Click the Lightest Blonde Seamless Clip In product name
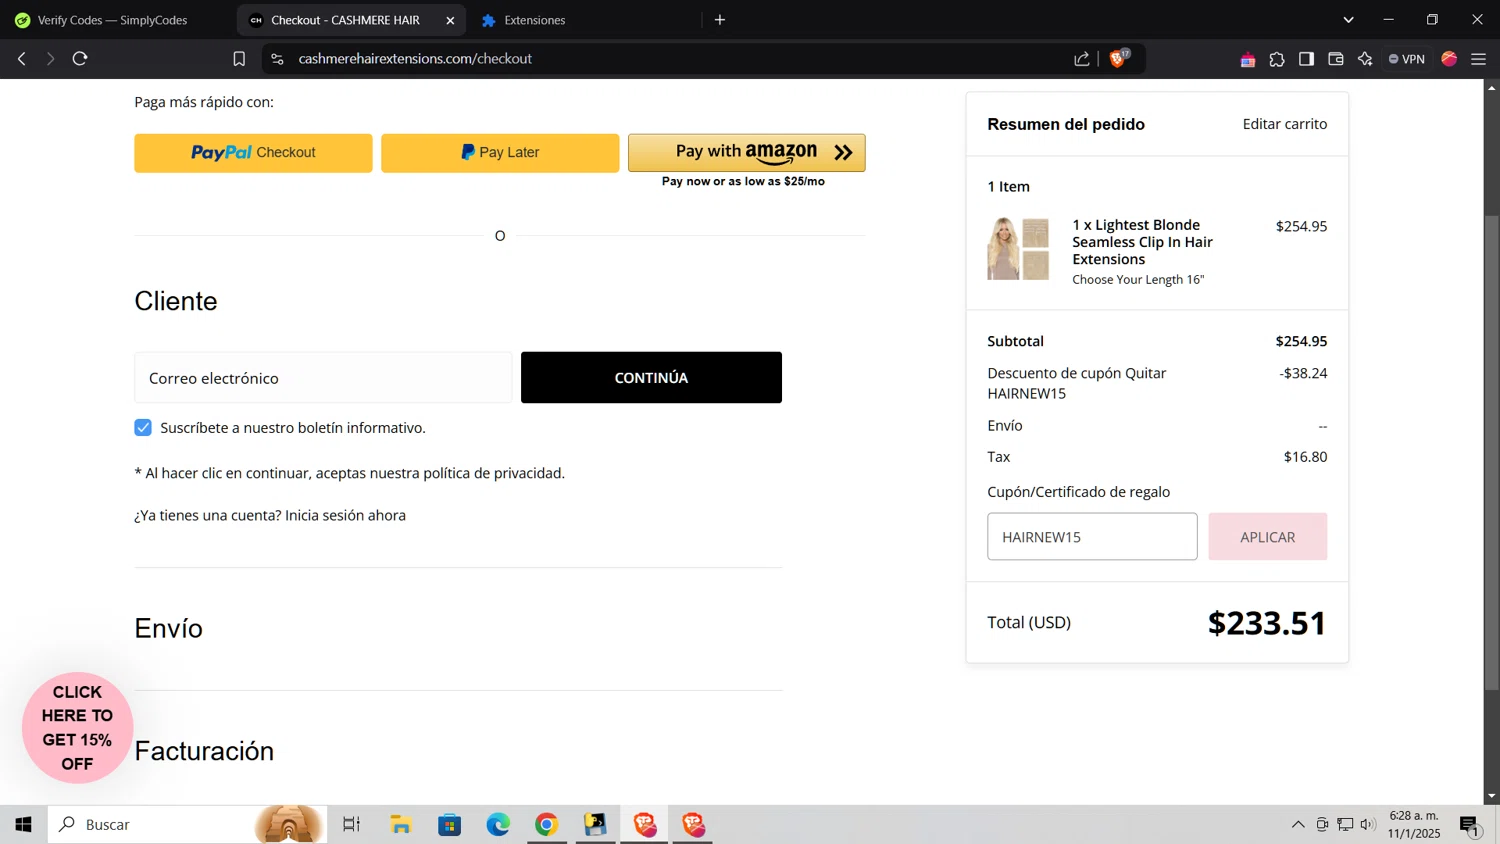Viewport: 1500px width, 844px height. tap(1142, 242)
